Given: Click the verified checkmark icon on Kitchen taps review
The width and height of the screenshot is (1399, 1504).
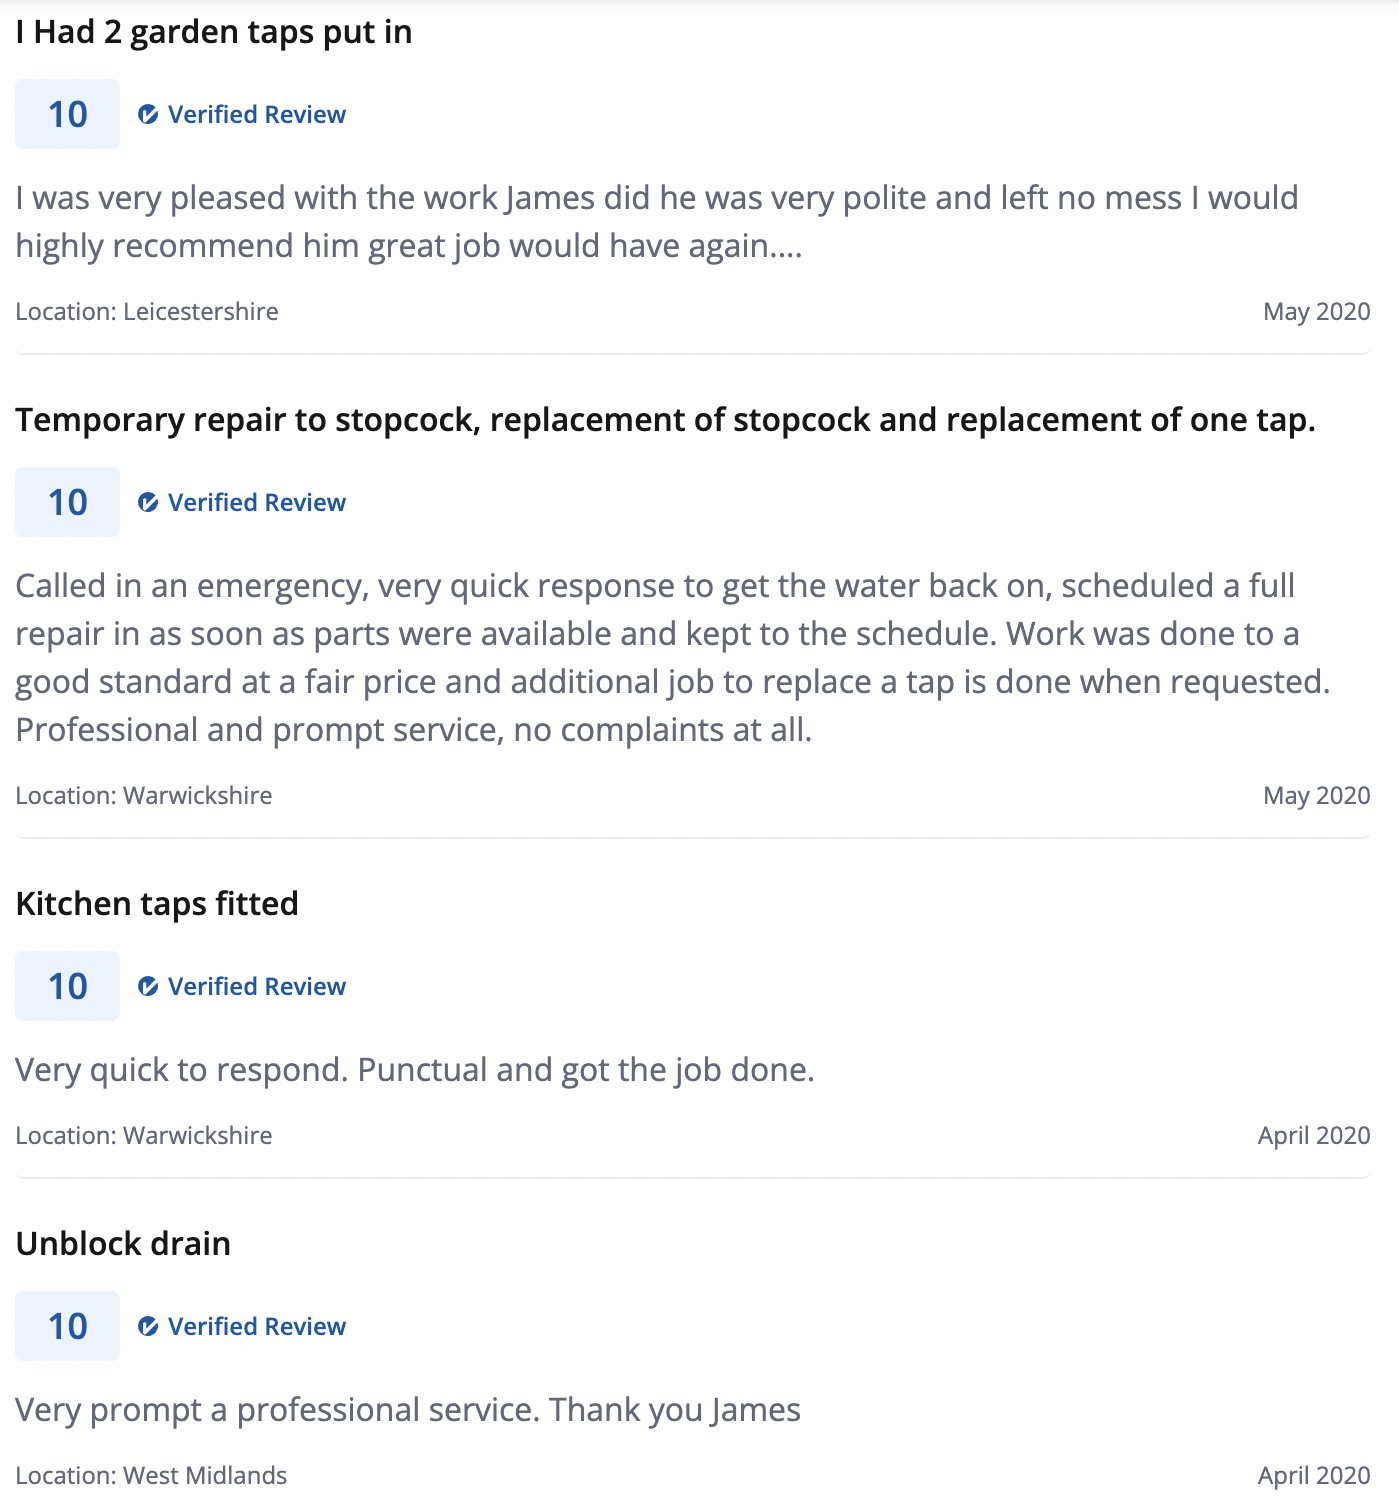Looking at the screenshot, I should (148, 987).
